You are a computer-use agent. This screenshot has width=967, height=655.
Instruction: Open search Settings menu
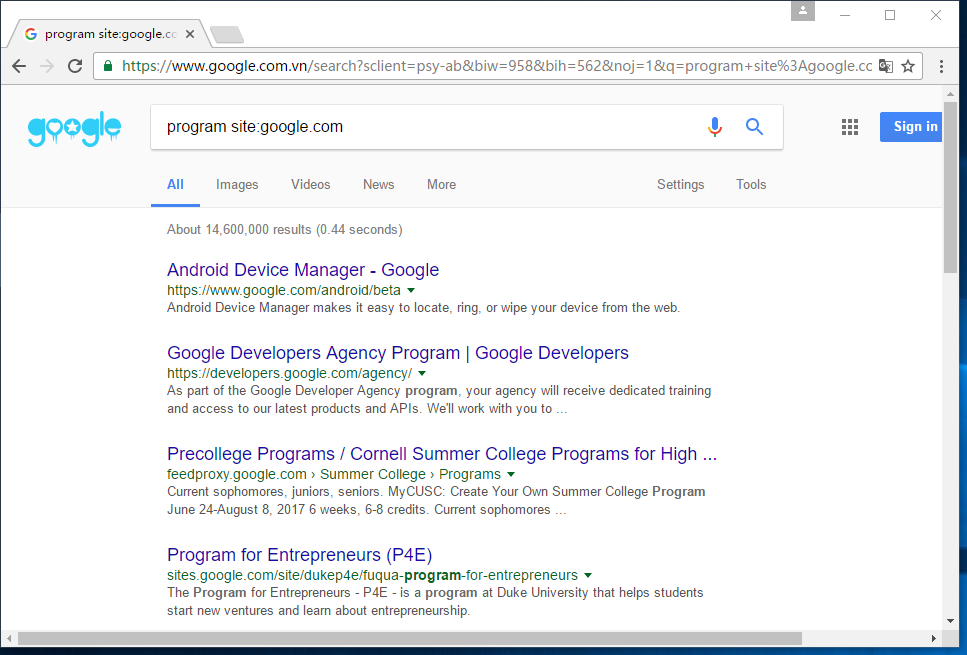tap(680, 184)
